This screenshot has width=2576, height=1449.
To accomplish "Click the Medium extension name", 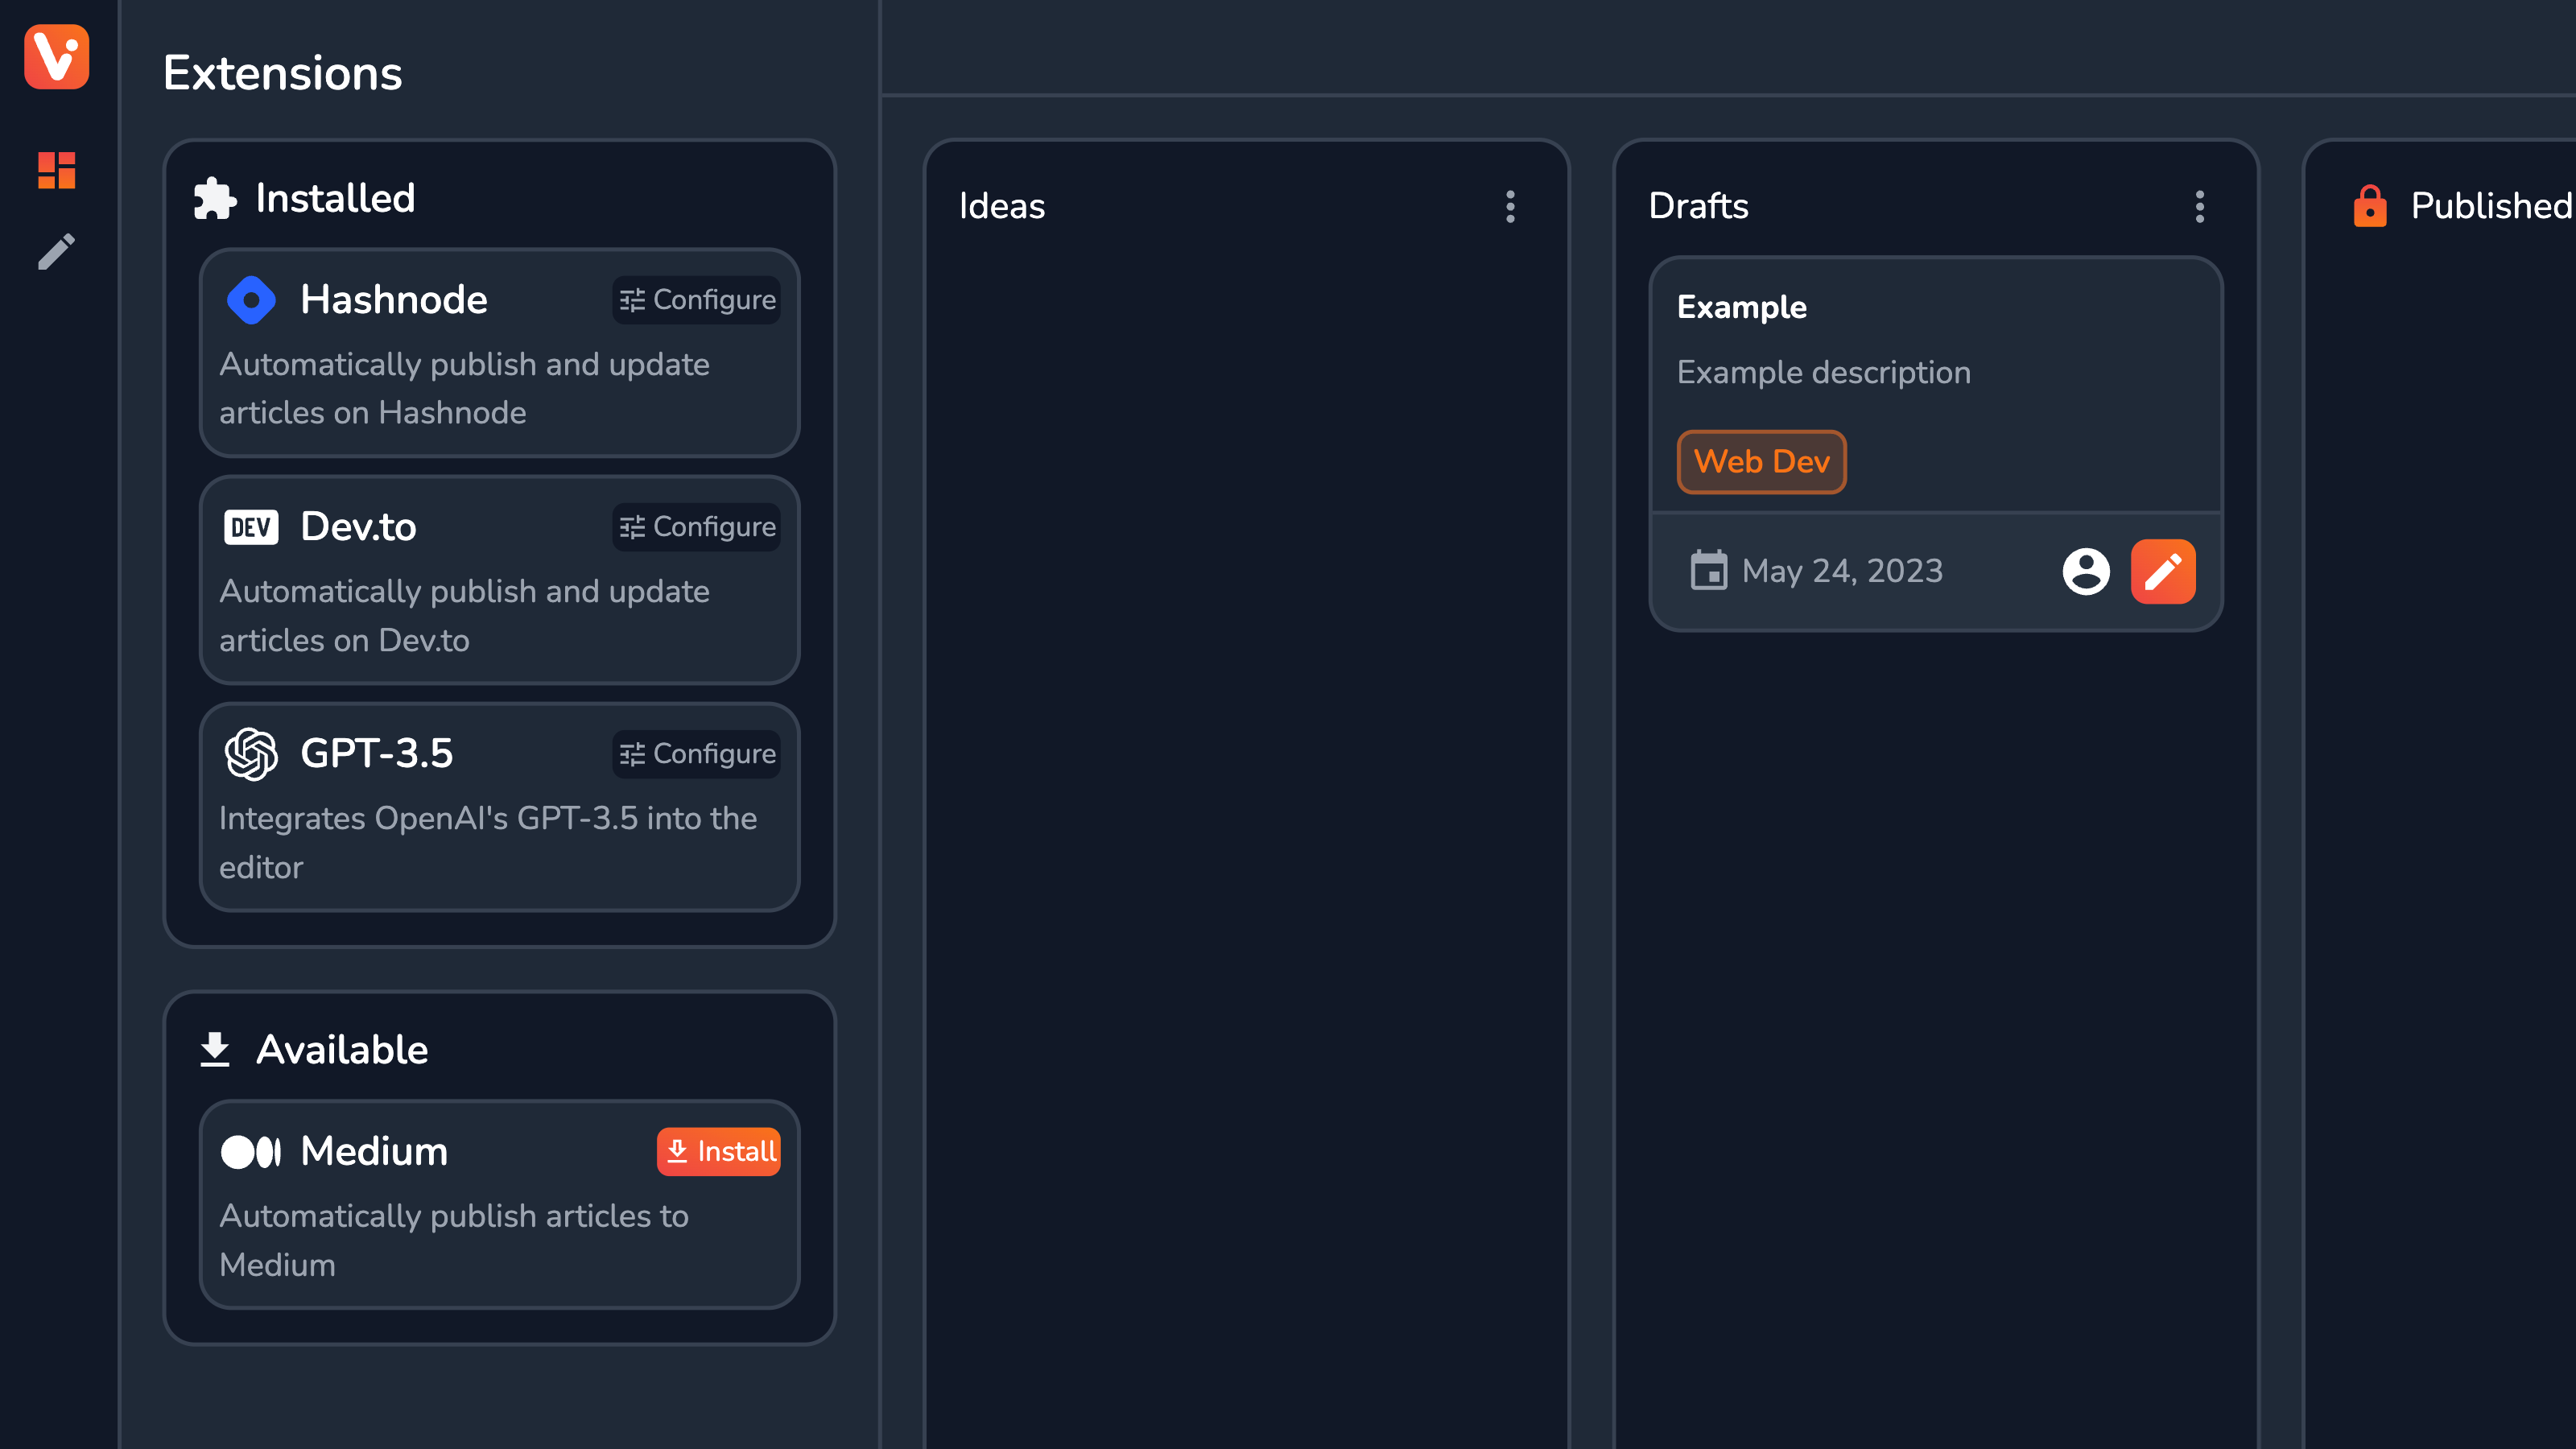I will [x=374, y=1152].
